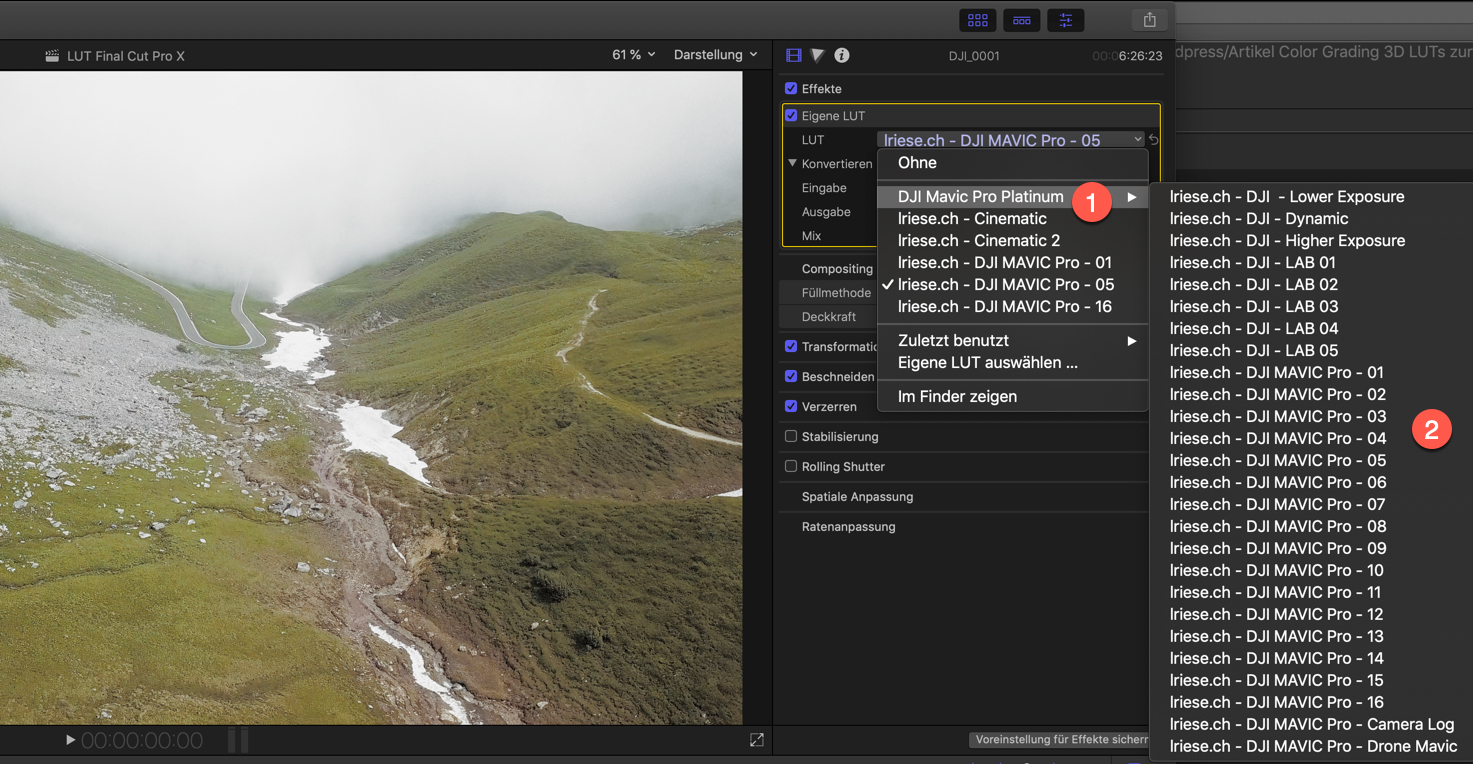Toggle the Beschneiden checkbox

tap(791, 377)
